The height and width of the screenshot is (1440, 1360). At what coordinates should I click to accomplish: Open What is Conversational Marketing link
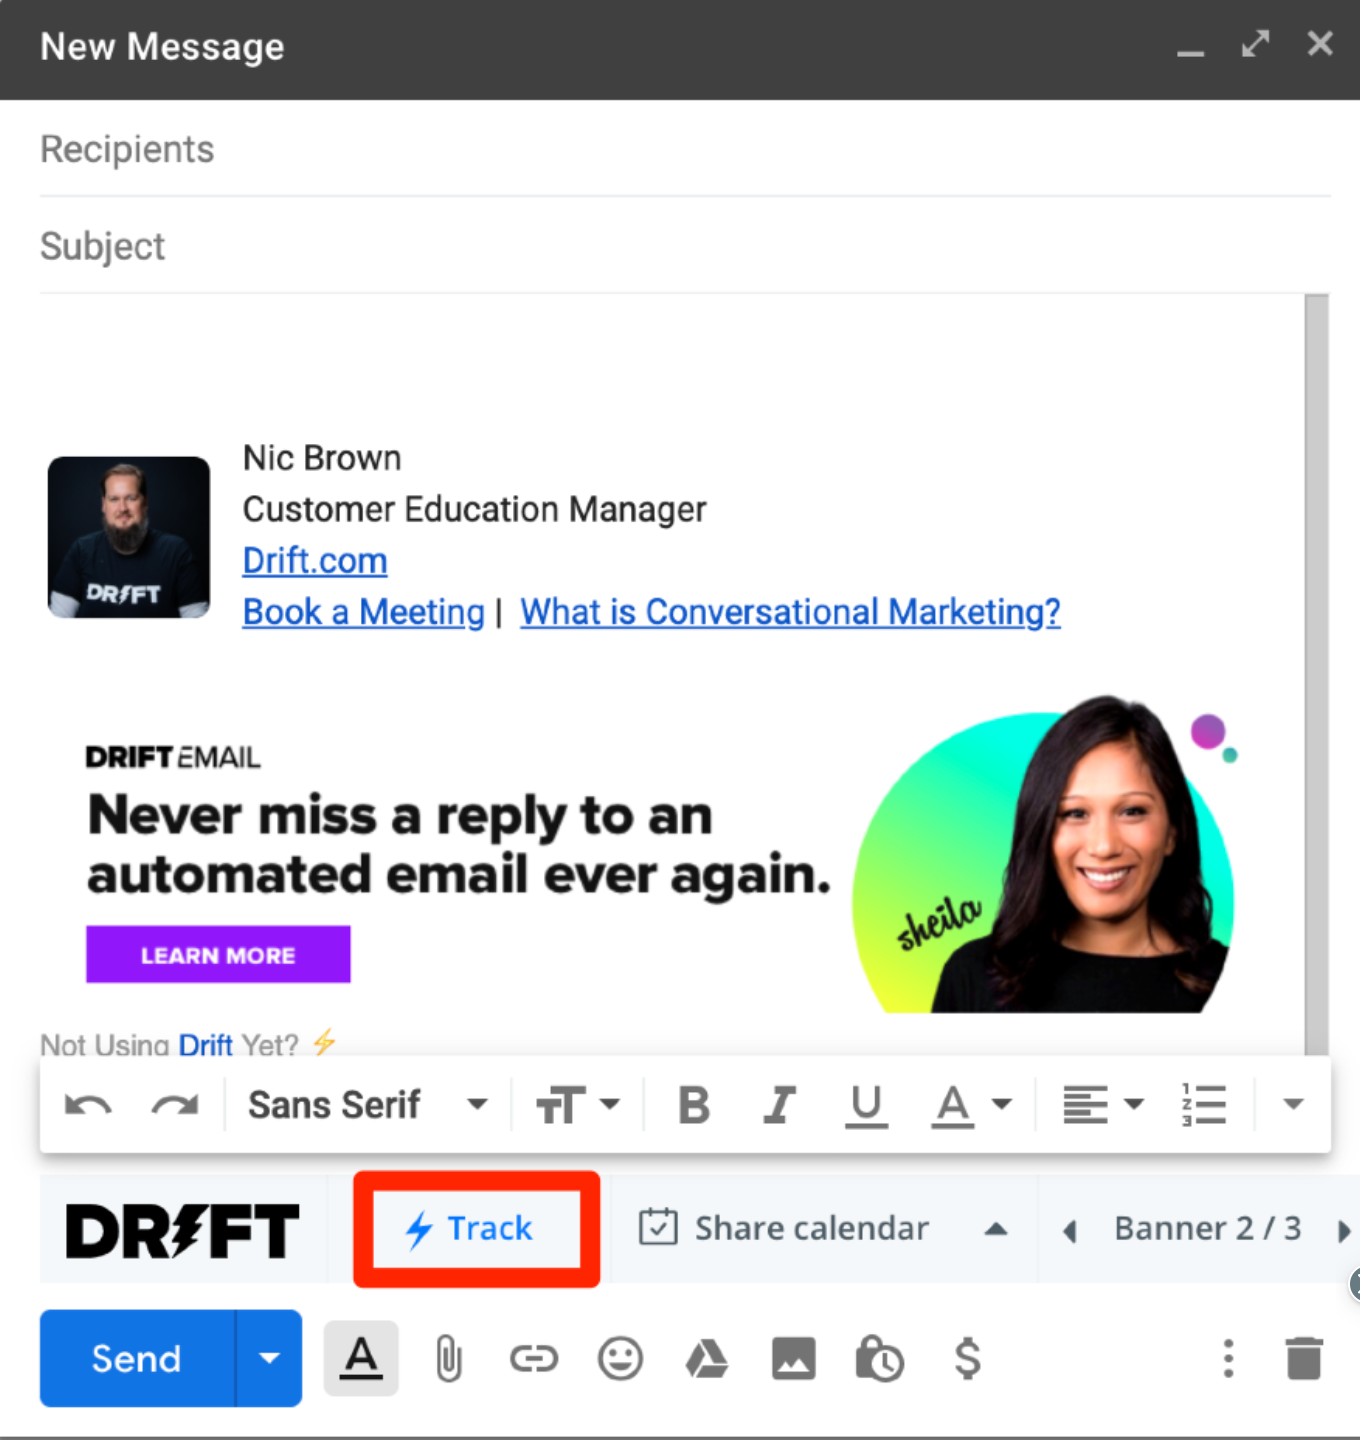[790, 612]
